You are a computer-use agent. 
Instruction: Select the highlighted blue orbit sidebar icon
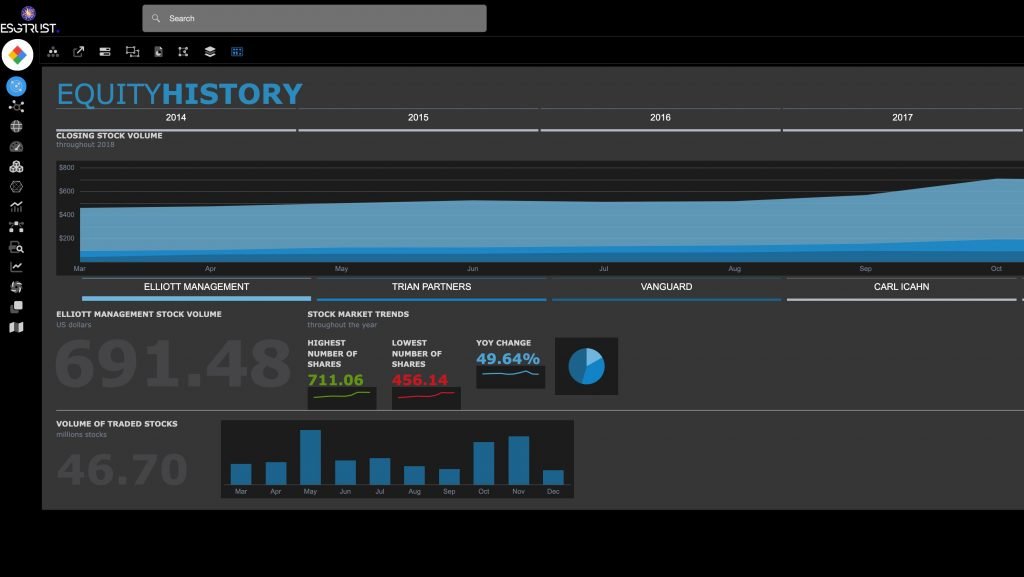pyautogui.click(x=16, y=86)
